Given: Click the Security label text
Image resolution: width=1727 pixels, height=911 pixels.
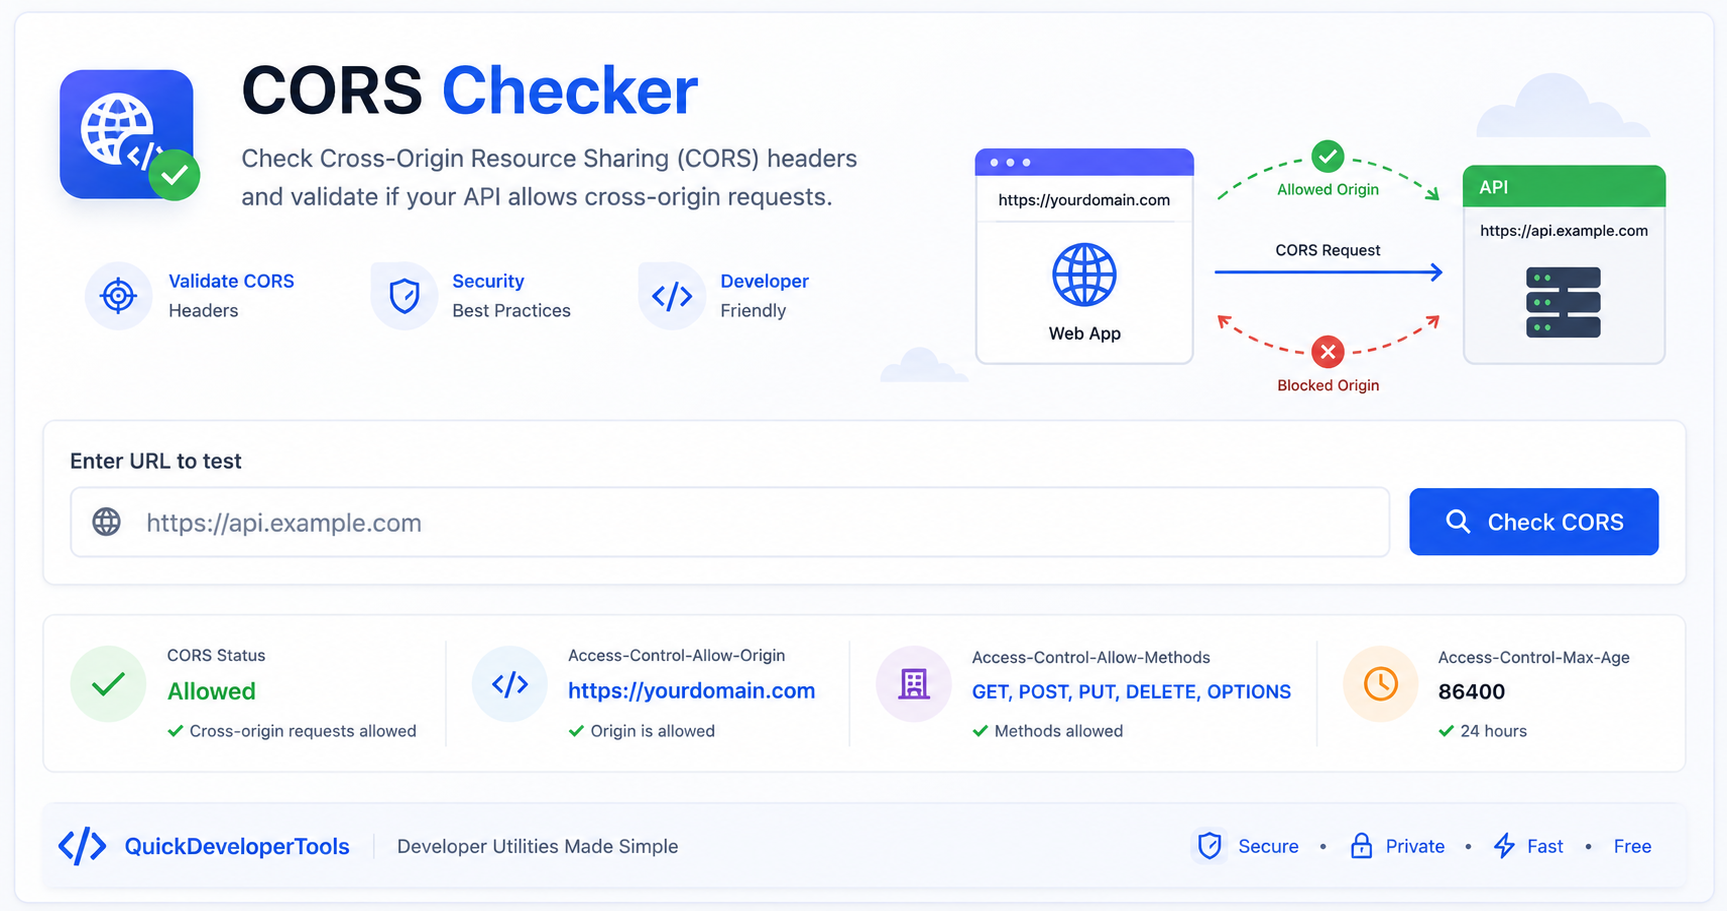Looking at the screenshot, I should (488, 281).
